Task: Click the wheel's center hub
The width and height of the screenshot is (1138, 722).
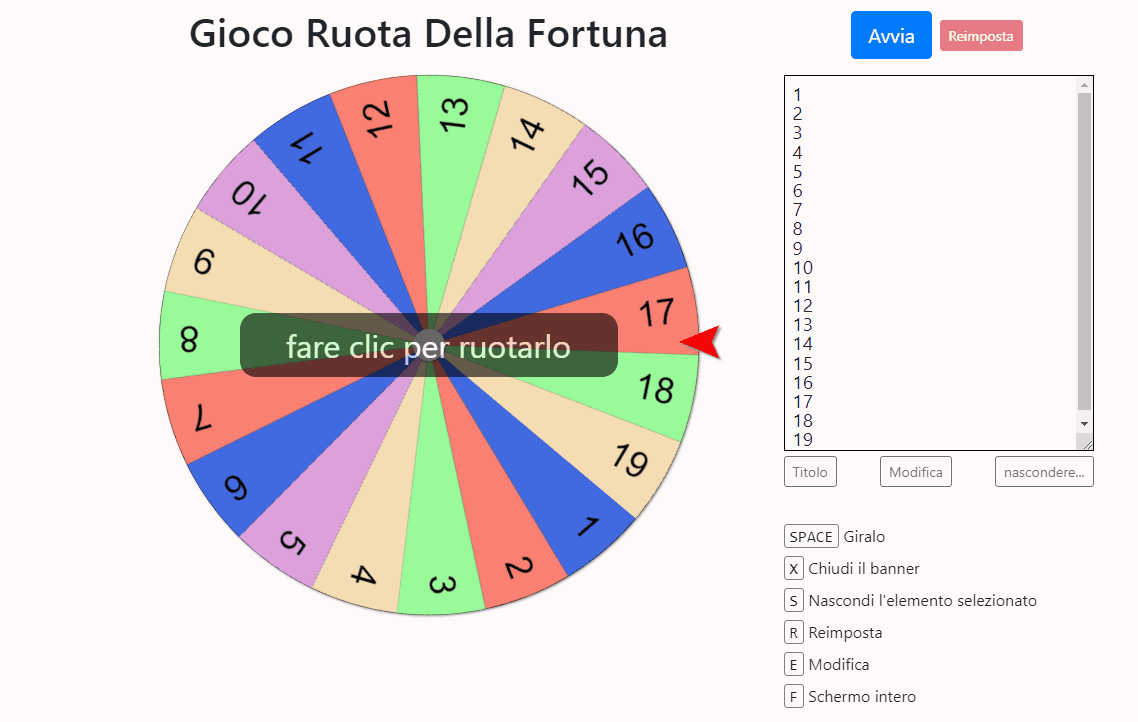Action: (429, 345)
